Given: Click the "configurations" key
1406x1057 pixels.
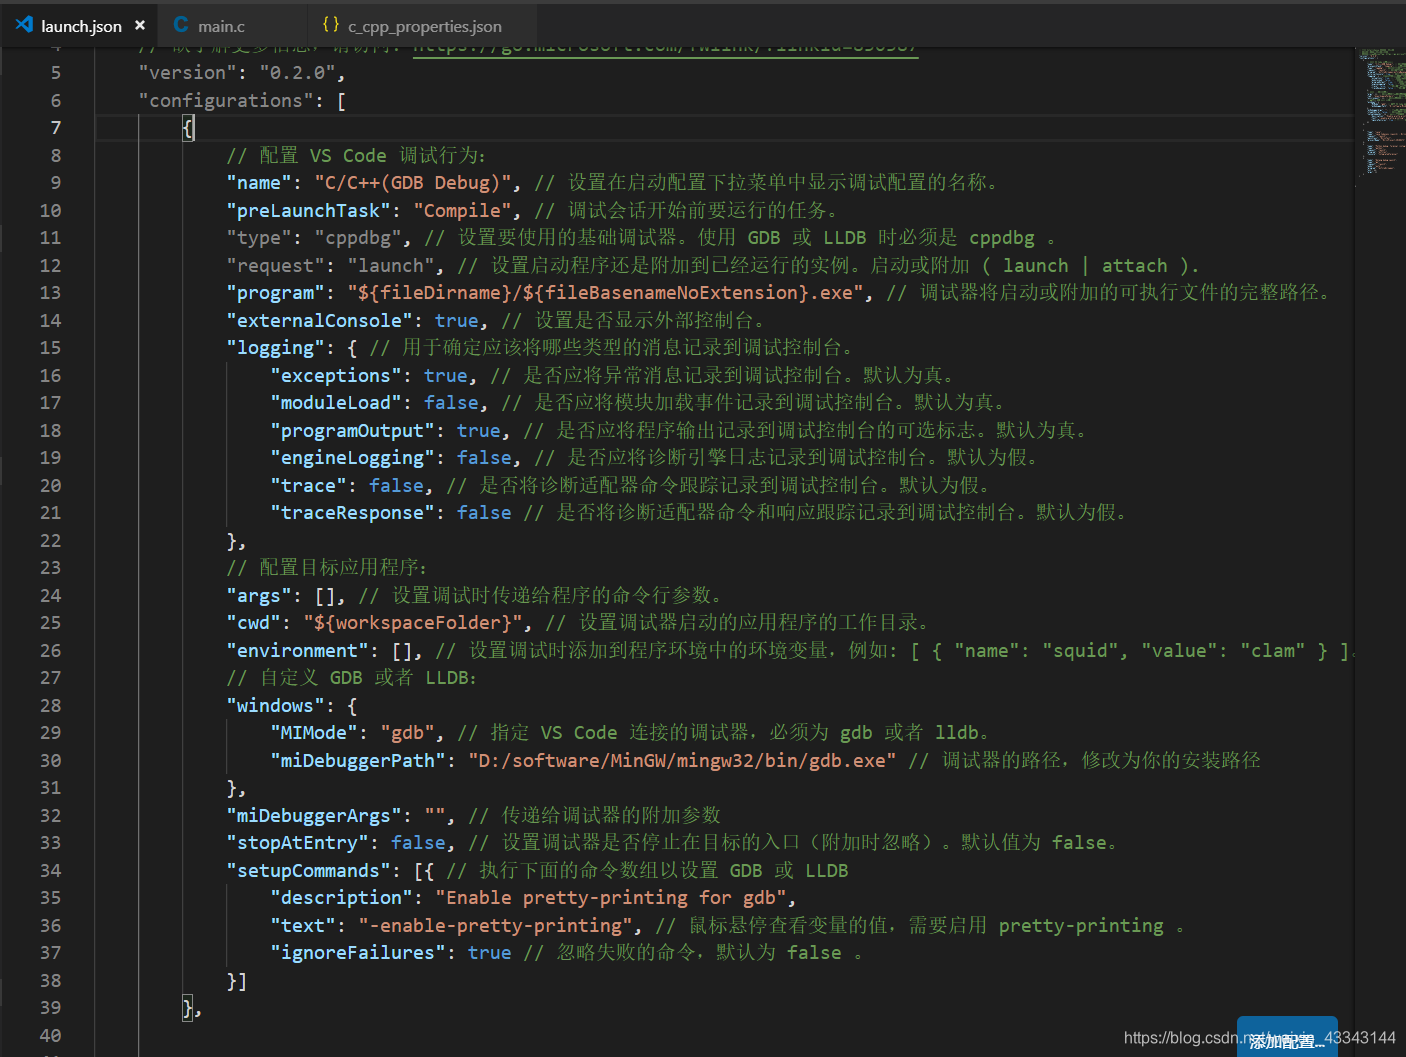Looking at the screenshot, I should click(226, 101).
